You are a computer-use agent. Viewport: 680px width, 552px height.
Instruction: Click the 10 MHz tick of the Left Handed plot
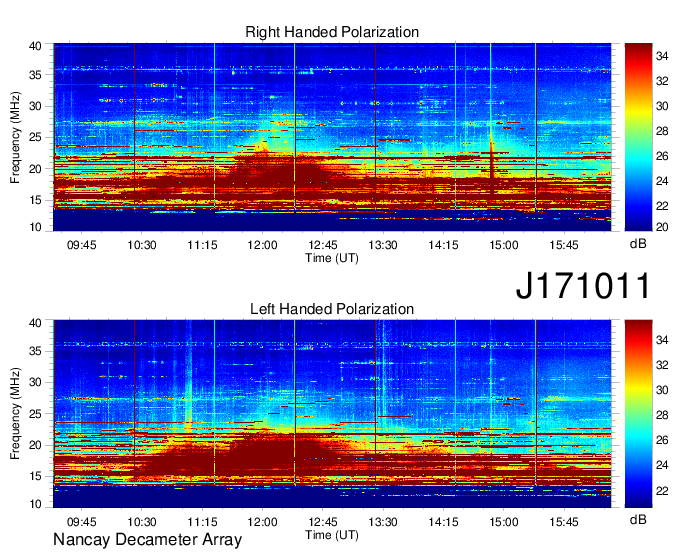click(x=35, y=504)
